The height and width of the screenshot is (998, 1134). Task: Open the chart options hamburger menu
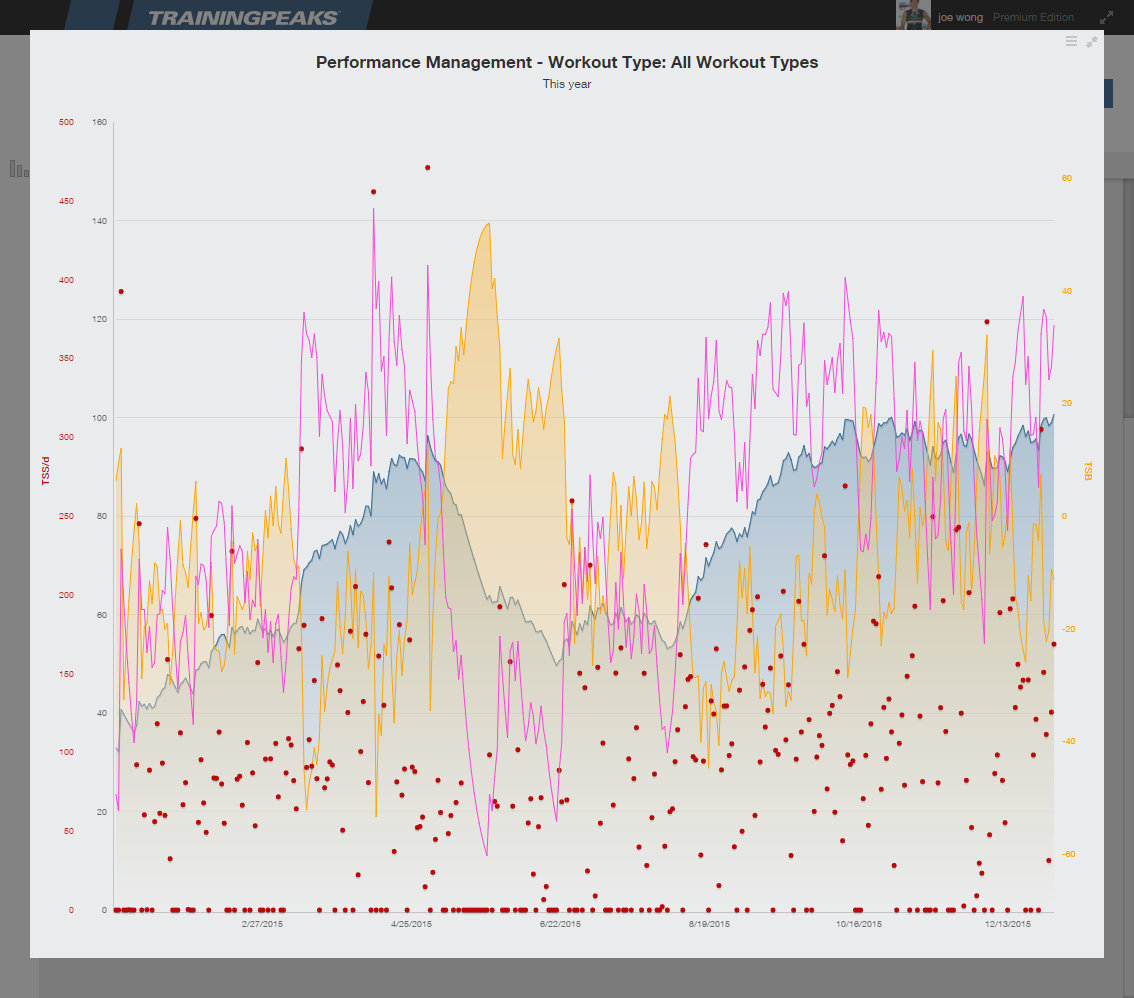pyautogui.click(x=1071, y=42)
